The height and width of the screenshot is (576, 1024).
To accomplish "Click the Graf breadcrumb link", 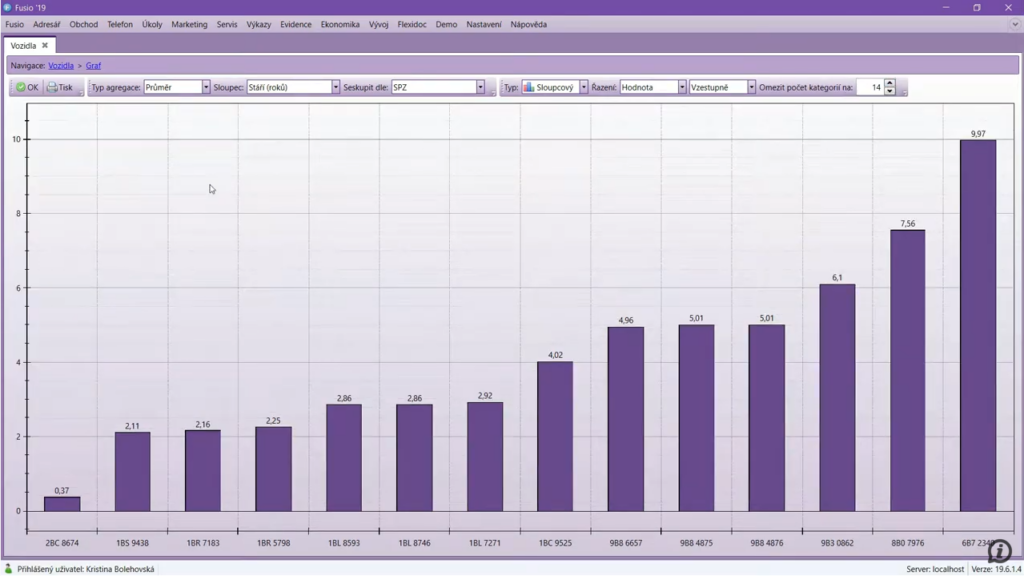I will pyautogui.click(x=93, y=65).
